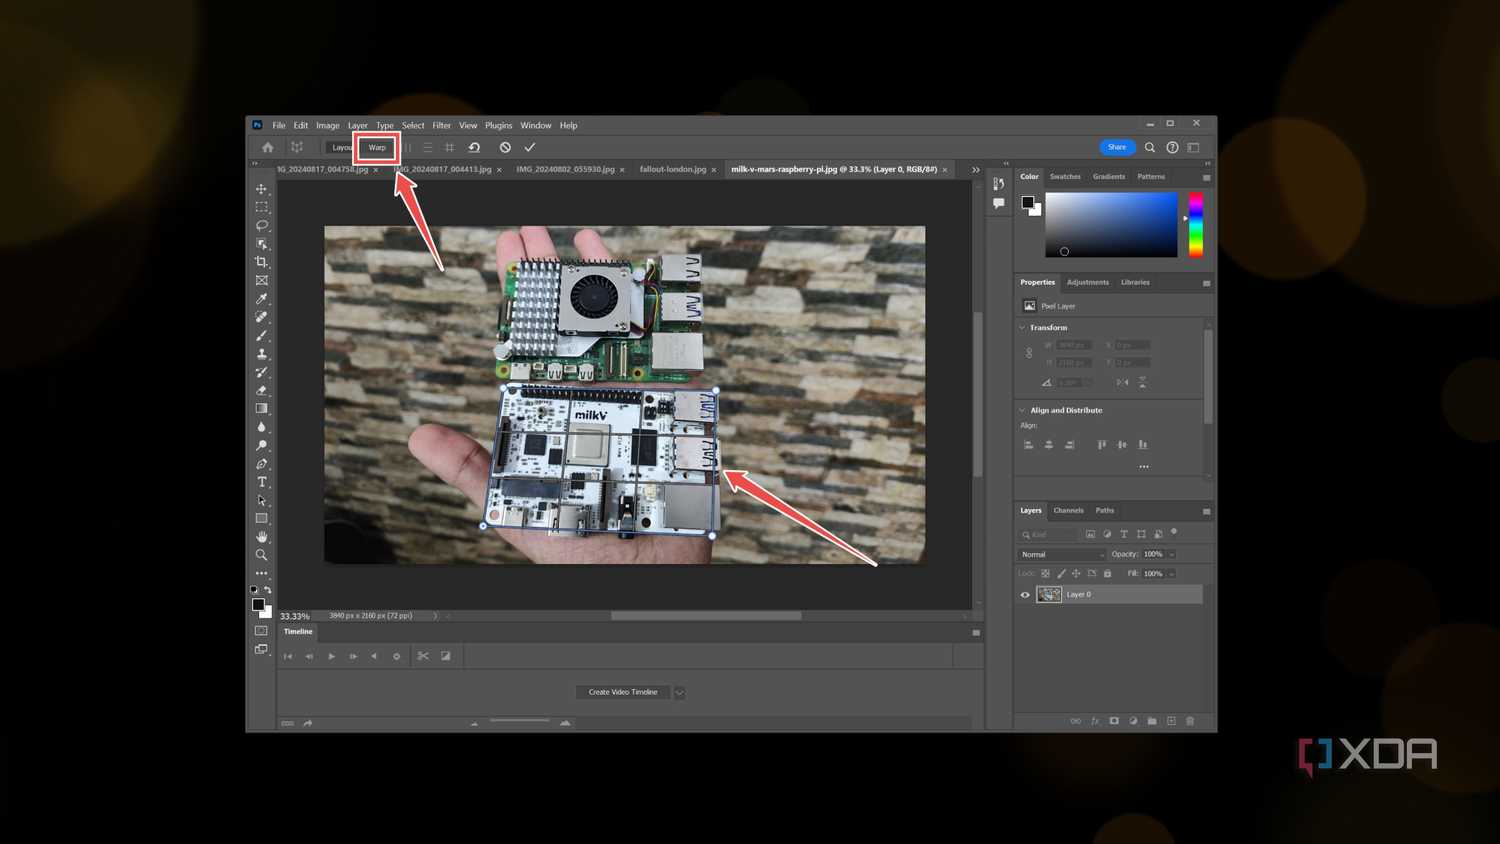The height and width of the screenshot is (844, 1500).
Task: Open the Filter menu
Action: tap(442, 126)
